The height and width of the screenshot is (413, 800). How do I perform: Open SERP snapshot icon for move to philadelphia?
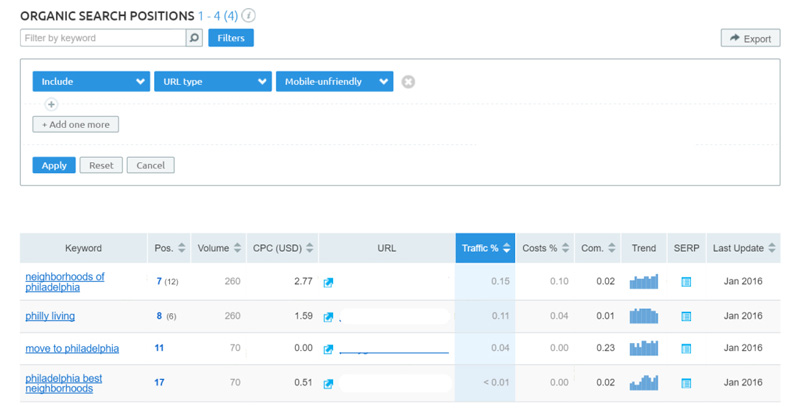coord(686,349)
